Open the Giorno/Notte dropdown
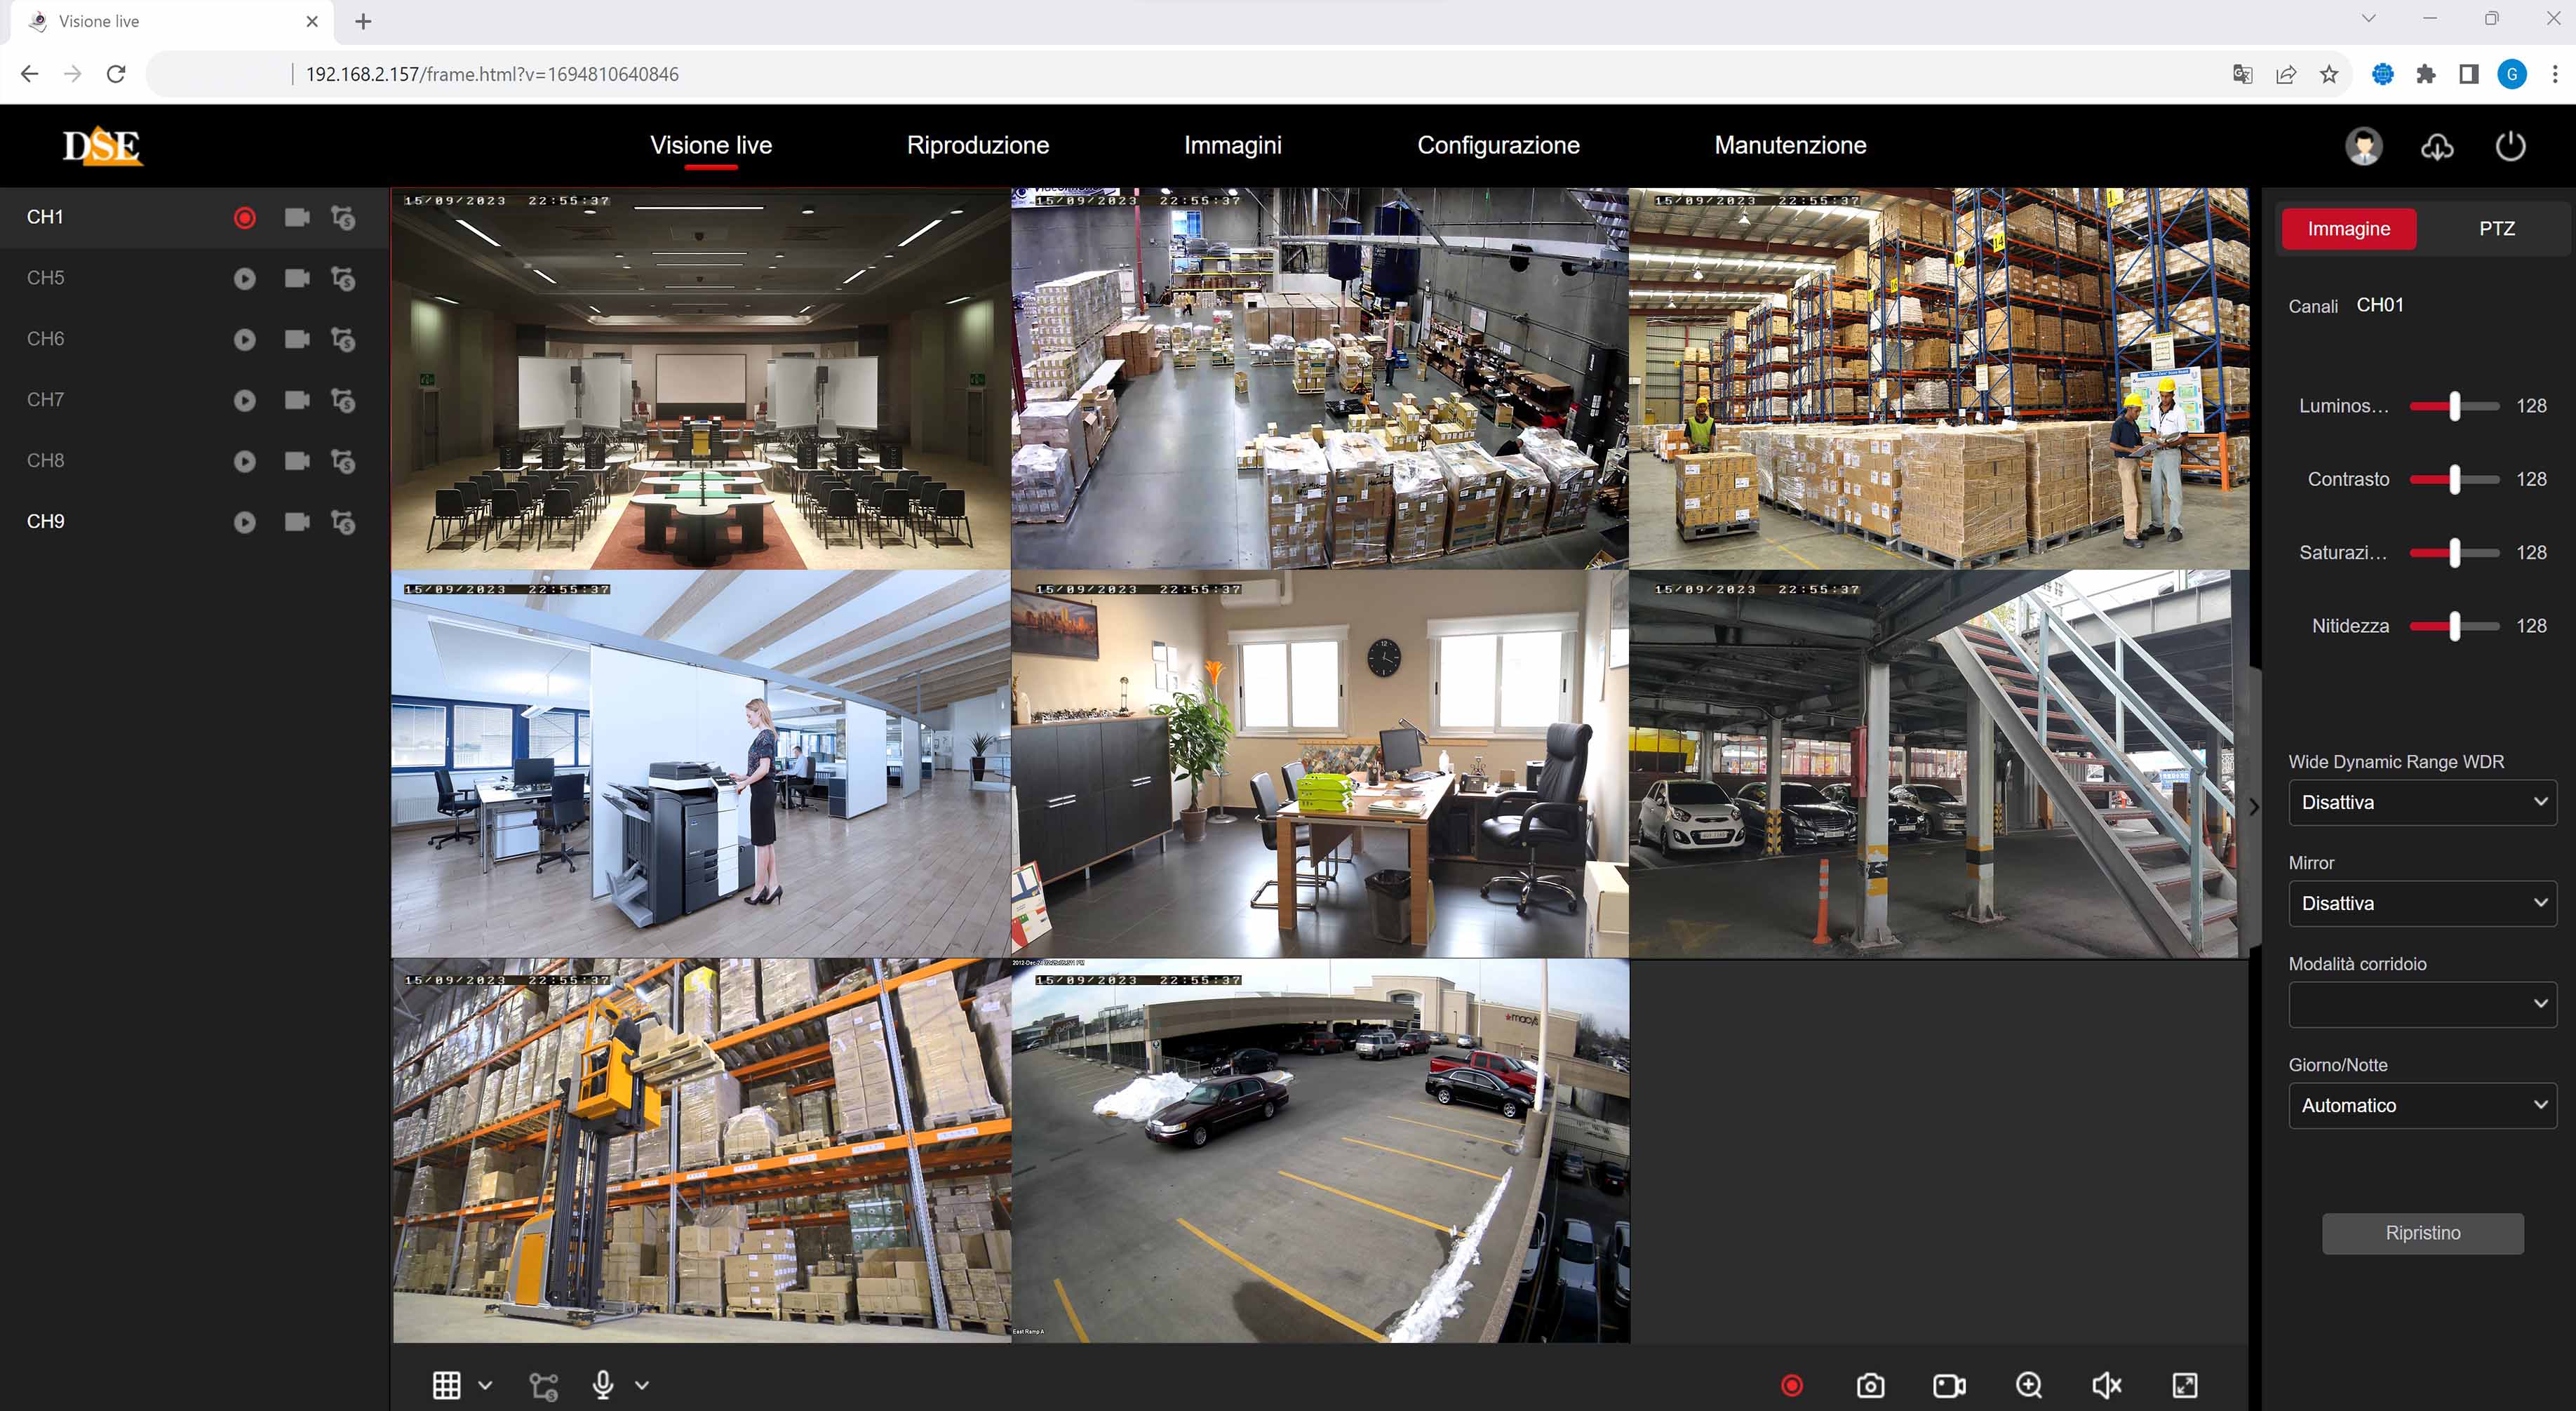2576x1411 pixels. point(2422,1105)
